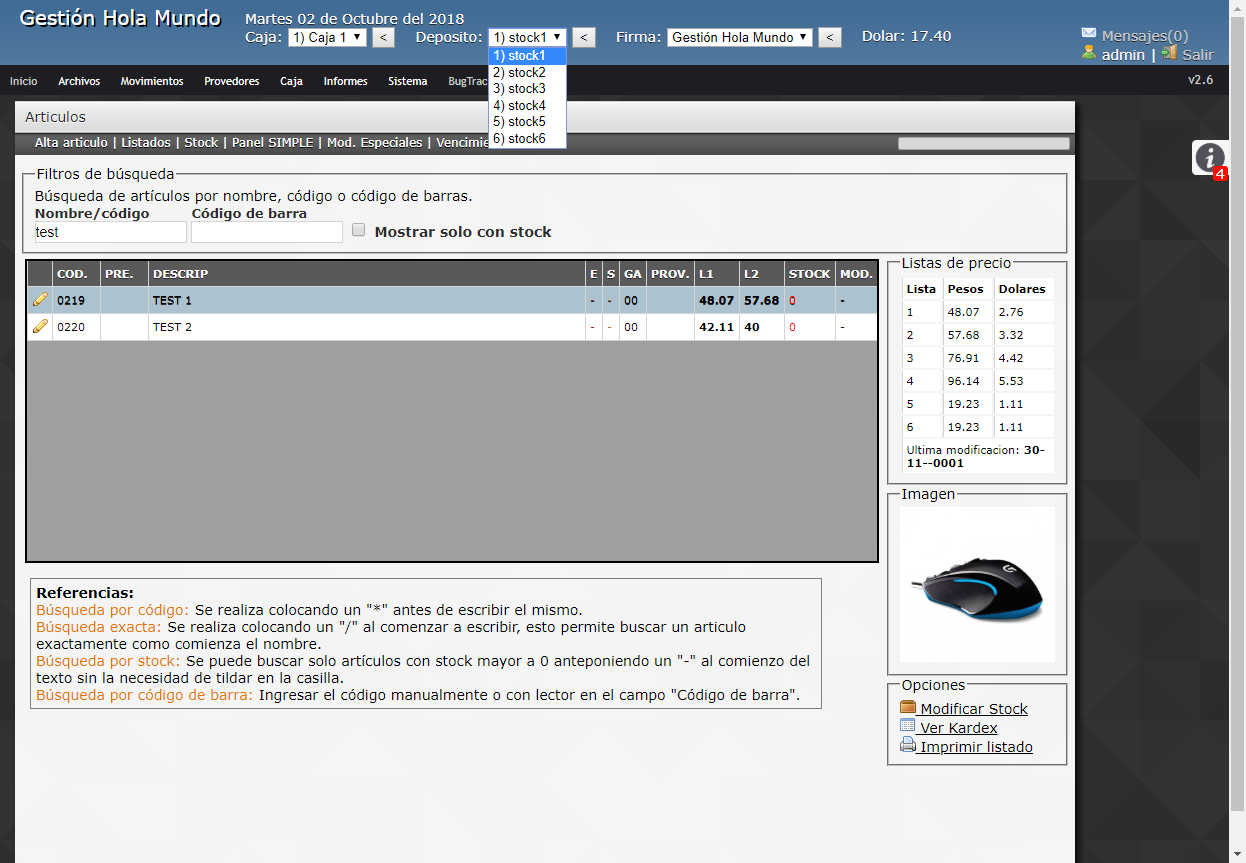Enable Mostrar solo con stock
The width and height of the screenshot is (1246, 863).
(x=358, y=229)
